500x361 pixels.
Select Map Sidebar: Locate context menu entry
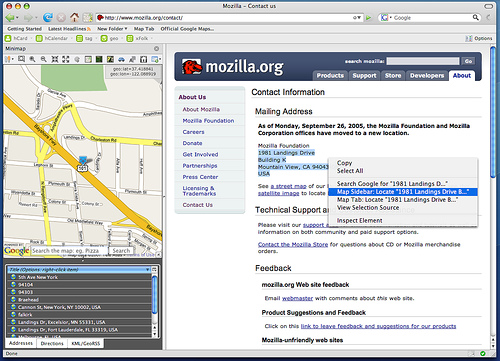pyautogui.click(x=403, y=192)
